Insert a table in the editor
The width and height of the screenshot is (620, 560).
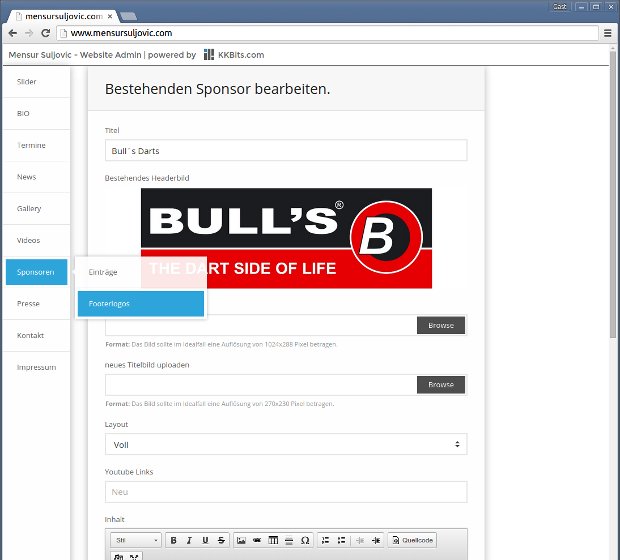pos(273,540)
